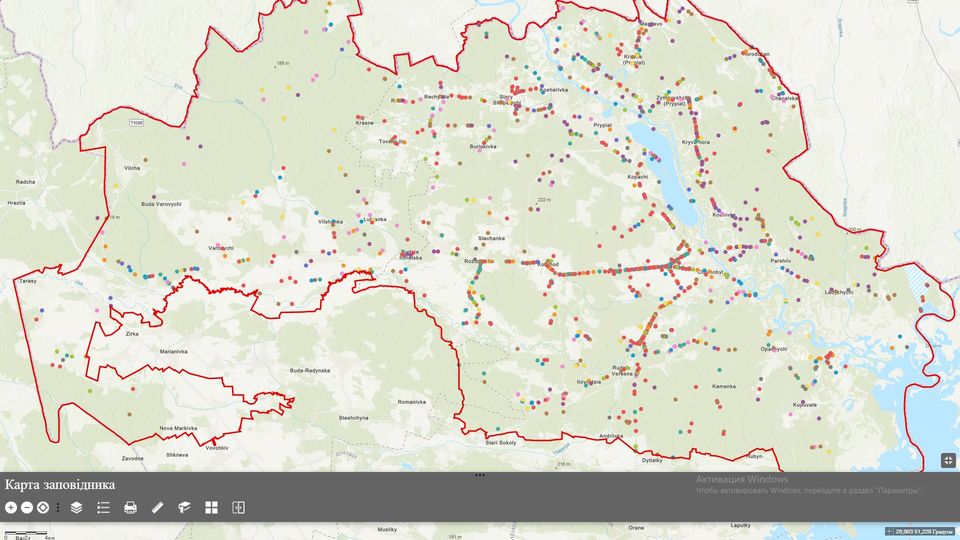Click the Buda-Radynska place label
The image size is (960, 540).
coord(309,370)
